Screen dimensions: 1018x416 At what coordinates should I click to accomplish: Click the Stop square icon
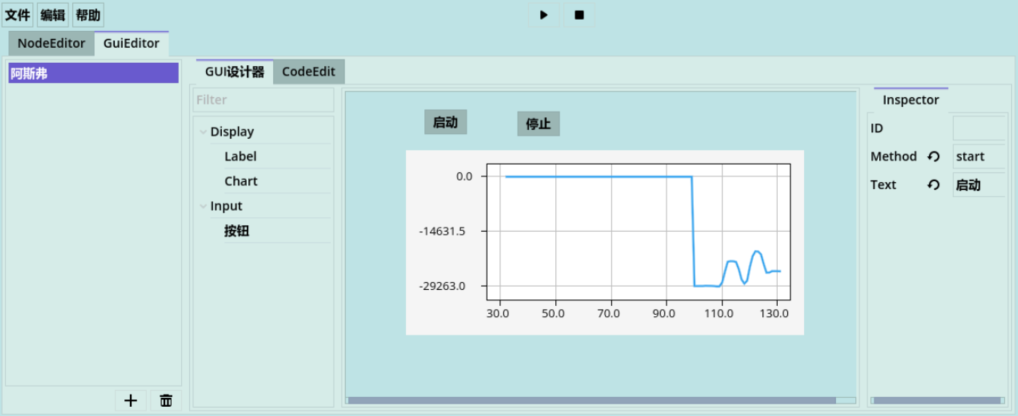579,14
